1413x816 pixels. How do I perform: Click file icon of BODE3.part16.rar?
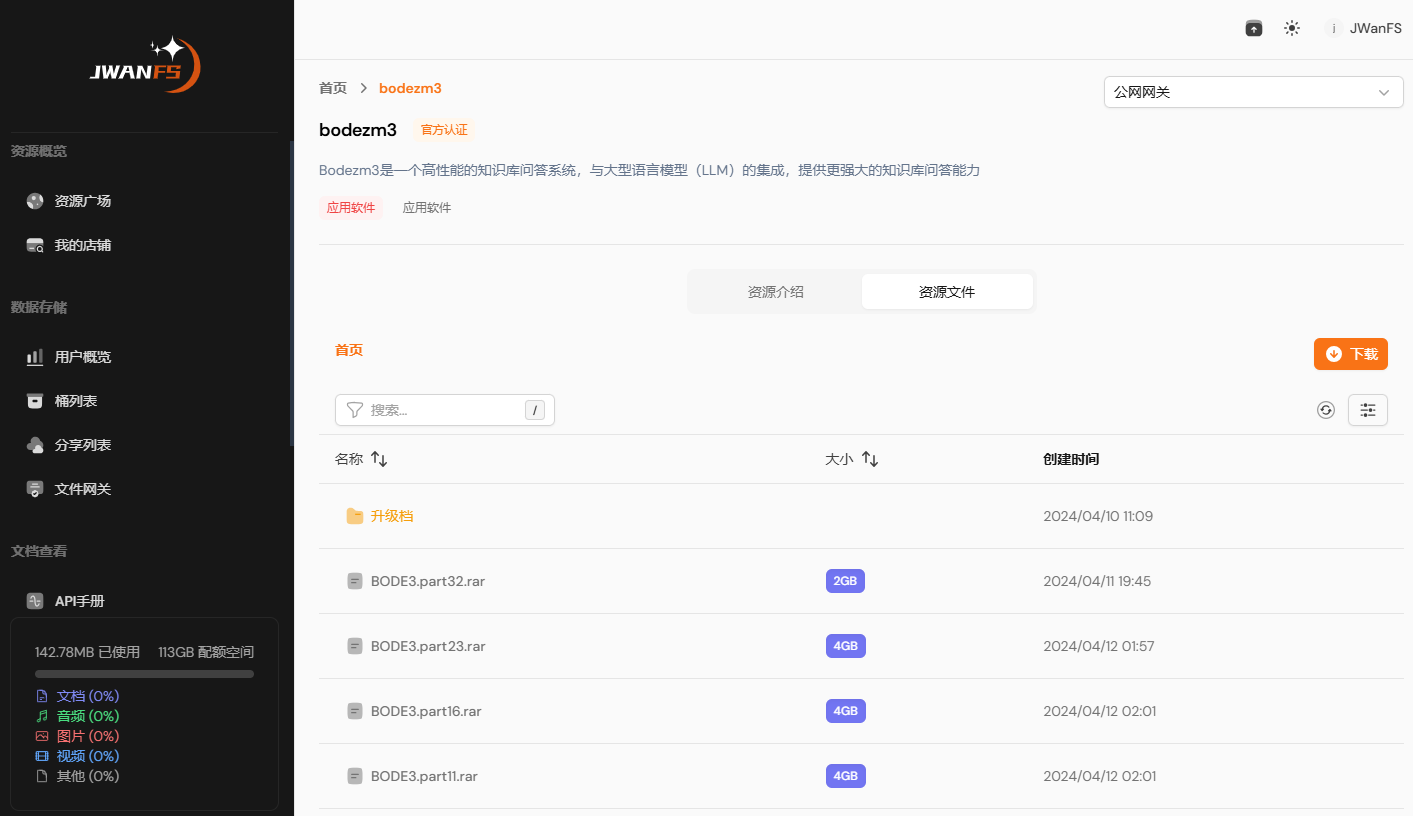click(355, 711)
